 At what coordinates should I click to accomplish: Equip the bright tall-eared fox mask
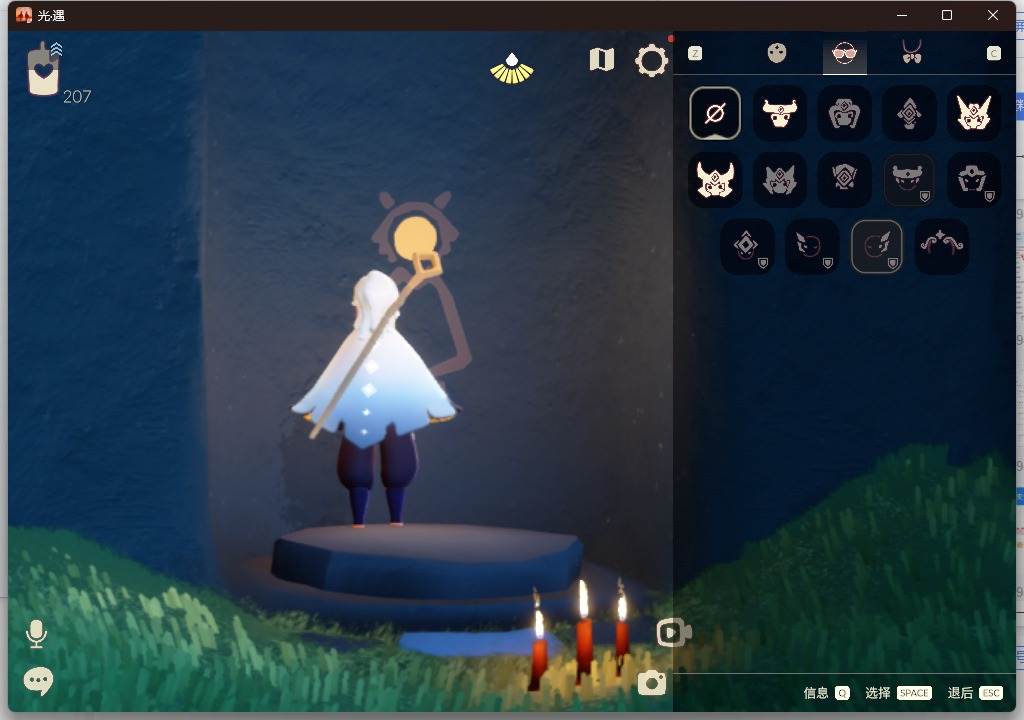[973, 113]
